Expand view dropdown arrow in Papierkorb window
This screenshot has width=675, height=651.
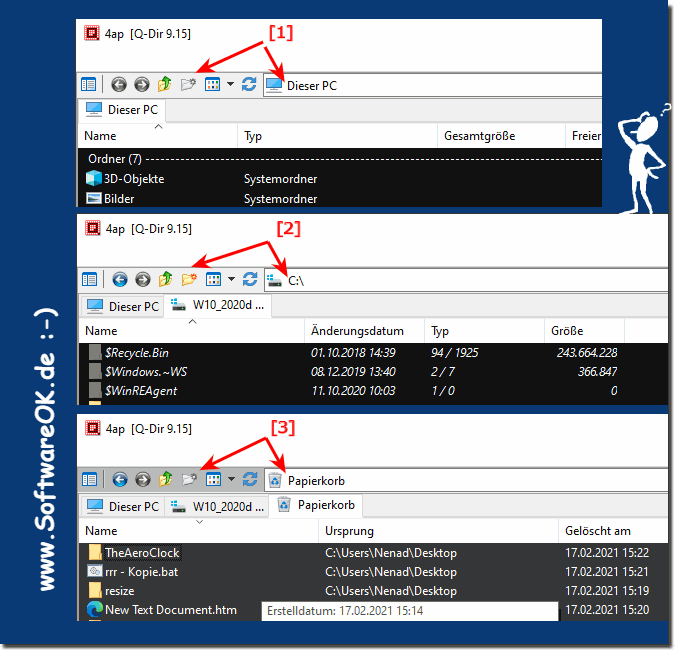tap(232, 480)
